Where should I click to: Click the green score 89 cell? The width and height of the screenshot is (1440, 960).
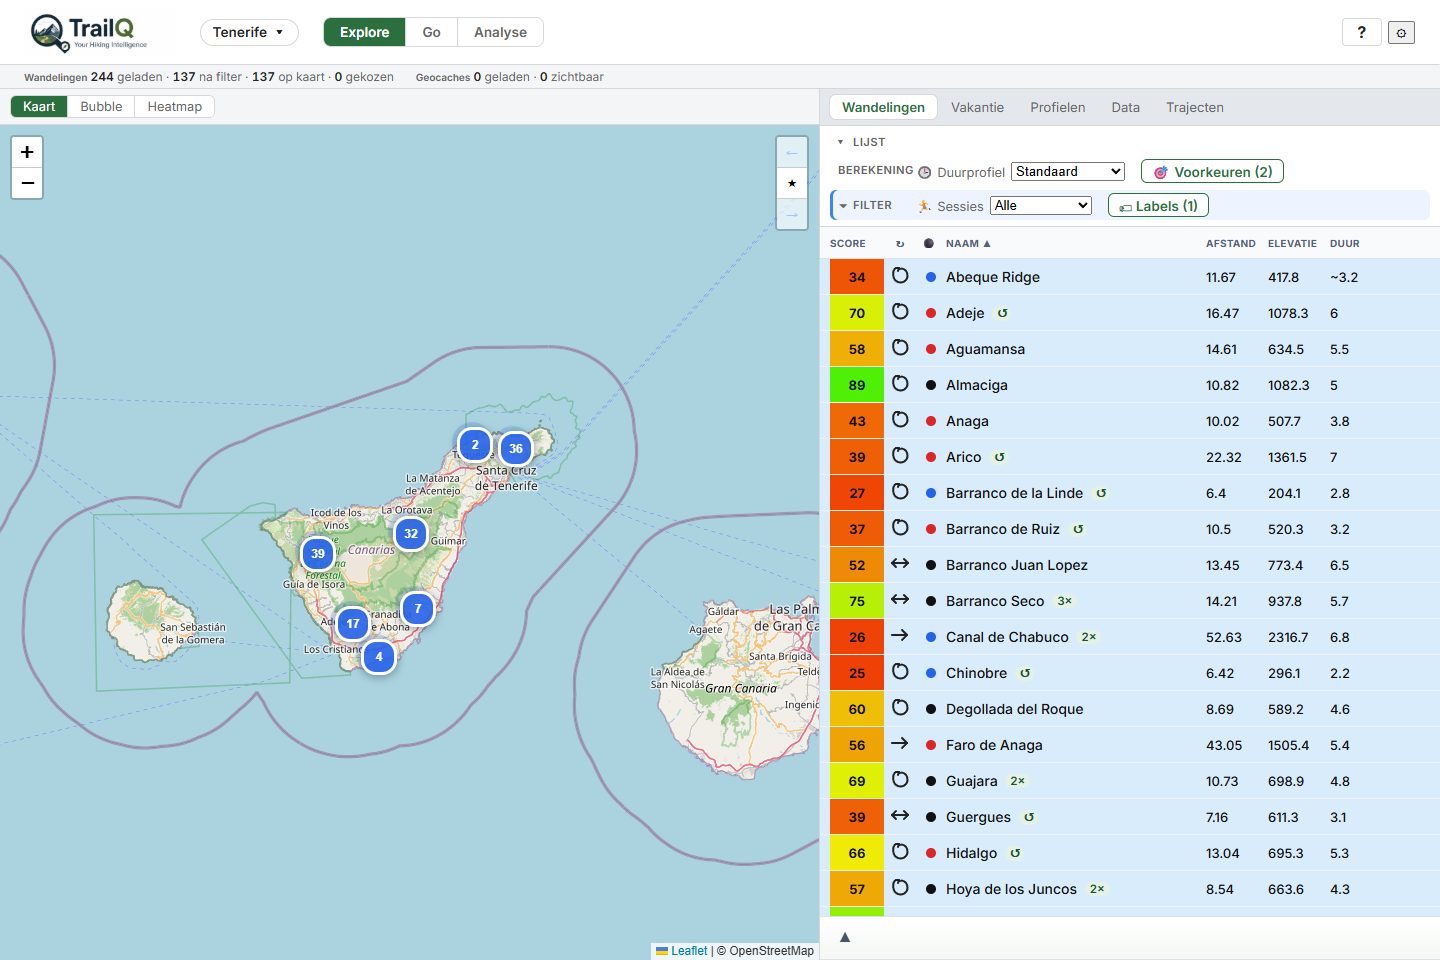(x=857, y=385)
